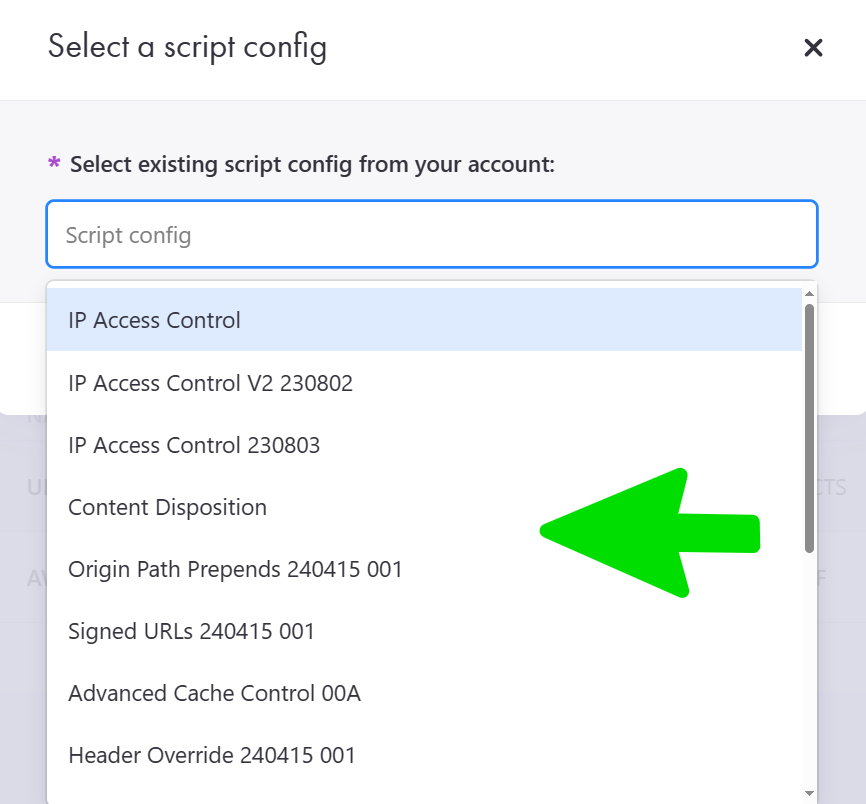Click the Script config input field
Viewport: 866px width, 804px height.
pyautogui.click(x=432, y=235)
